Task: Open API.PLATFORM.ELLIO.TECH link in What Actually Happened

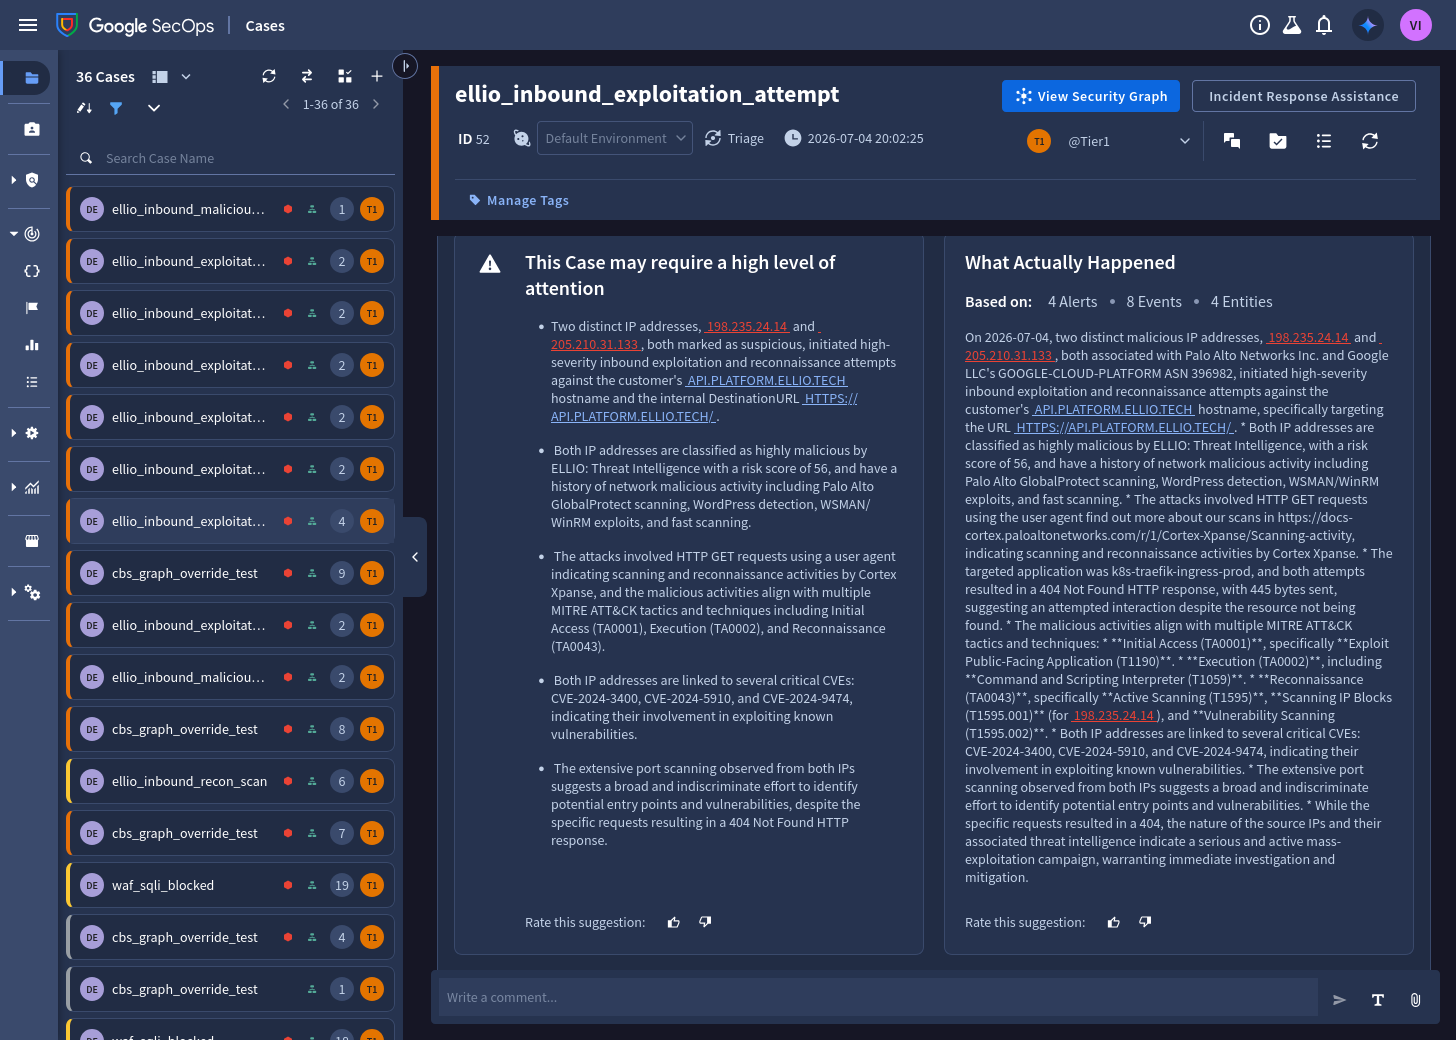Action: pos(1113,409)
